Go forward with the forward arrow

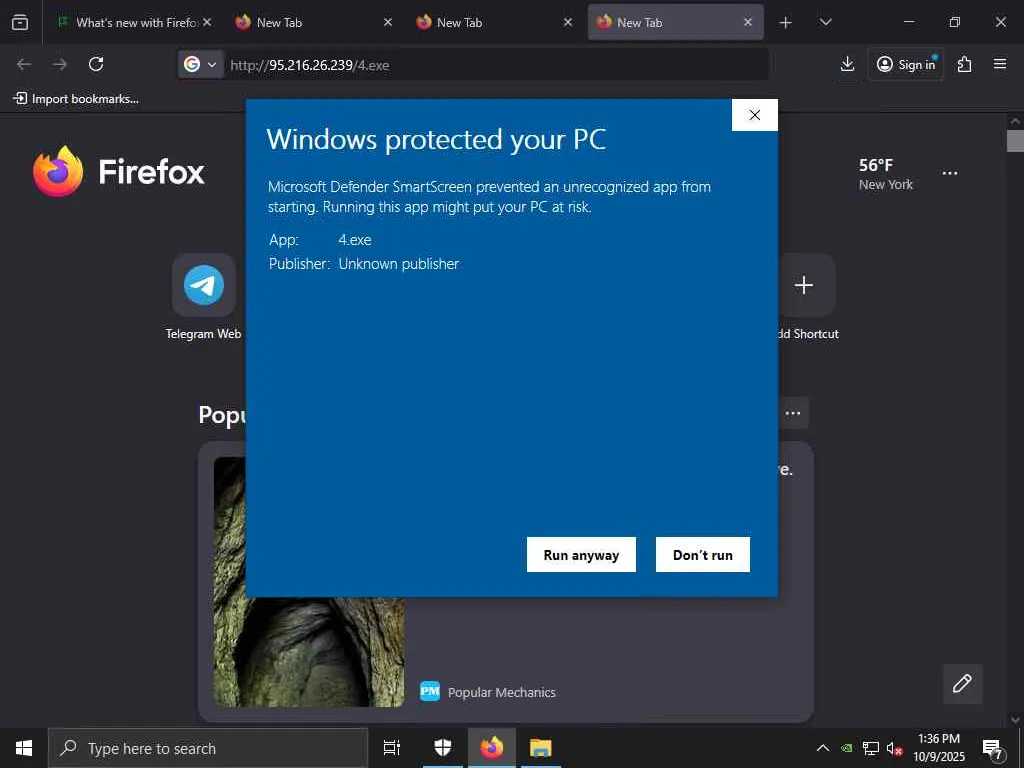(59, 64)
